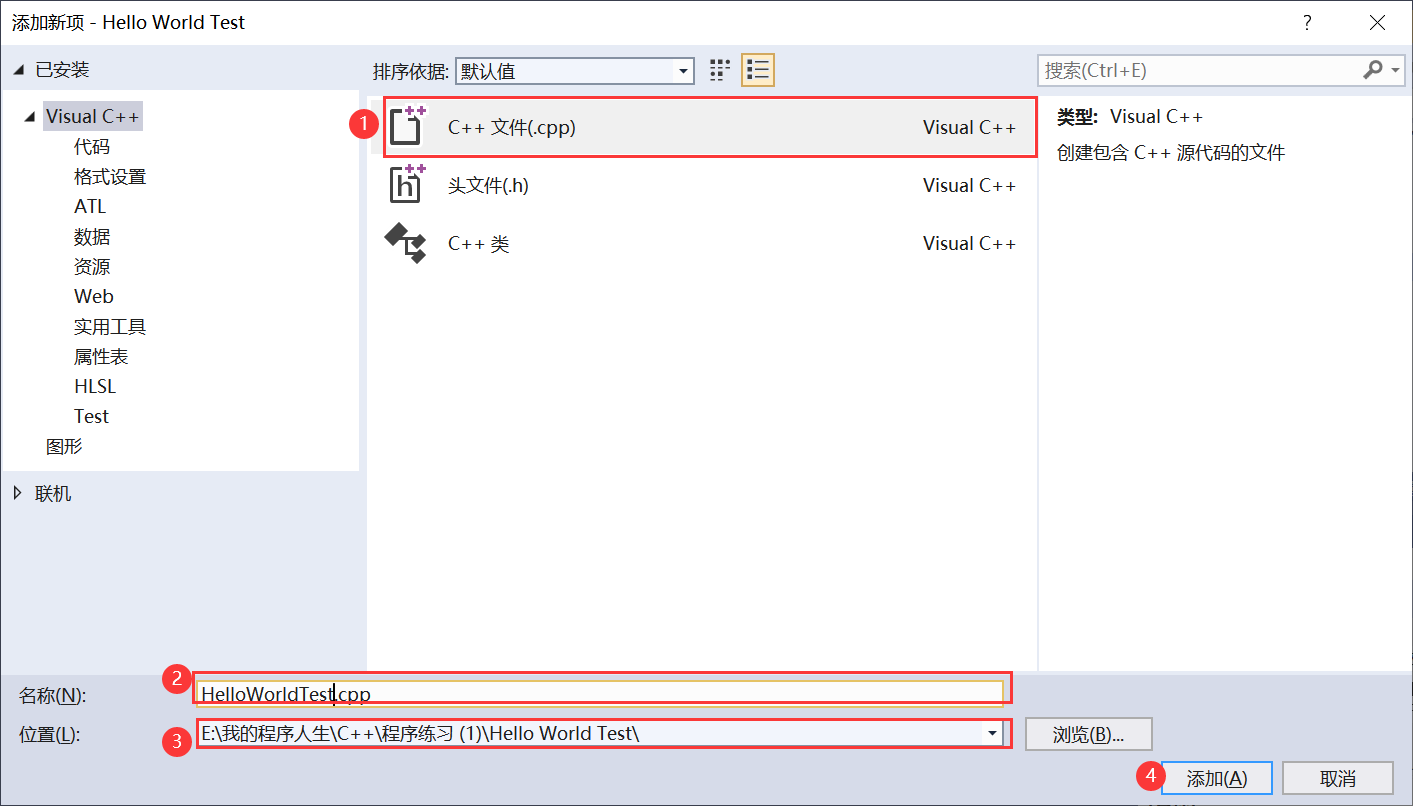Viewport: 1413px width, 806px height.
Task: Click the 添加(A) button
Action: point(1217,779)
